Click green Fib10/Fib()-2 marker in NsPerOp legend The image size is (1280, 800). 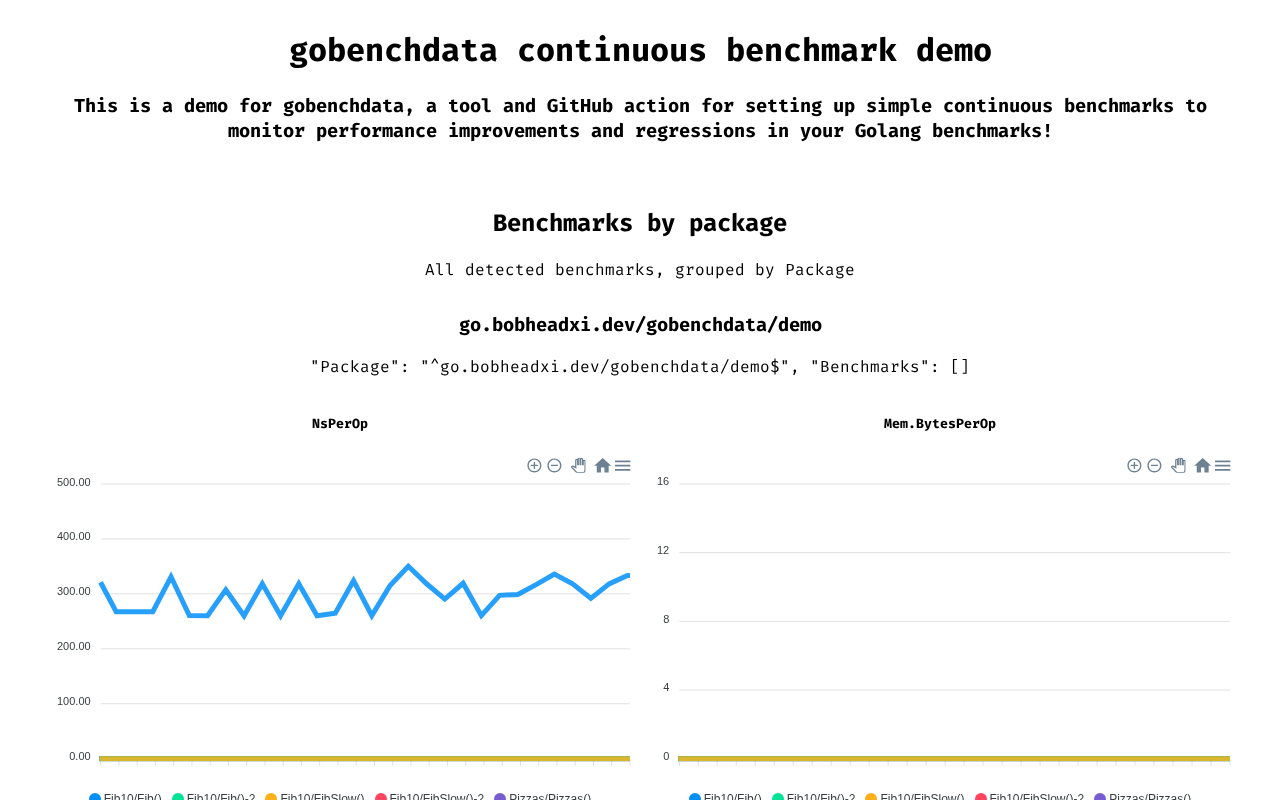point(178,797)
